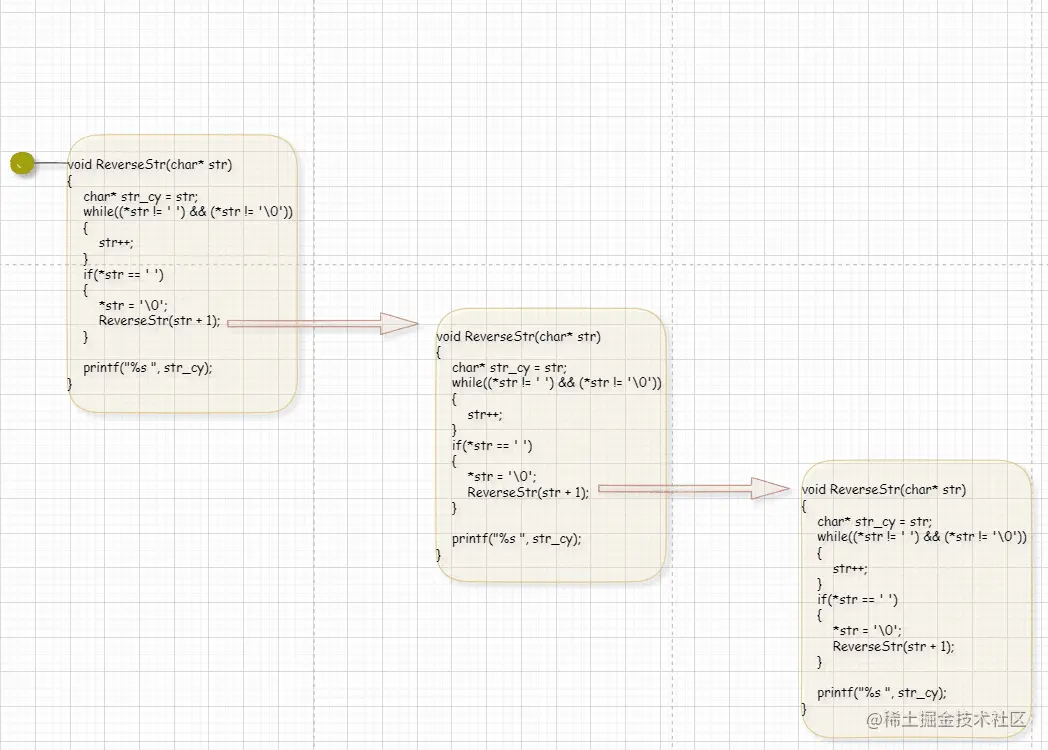Click 'str++;' in the middle box
Viewport: 1048px width, 750px height.
point(485,414)
